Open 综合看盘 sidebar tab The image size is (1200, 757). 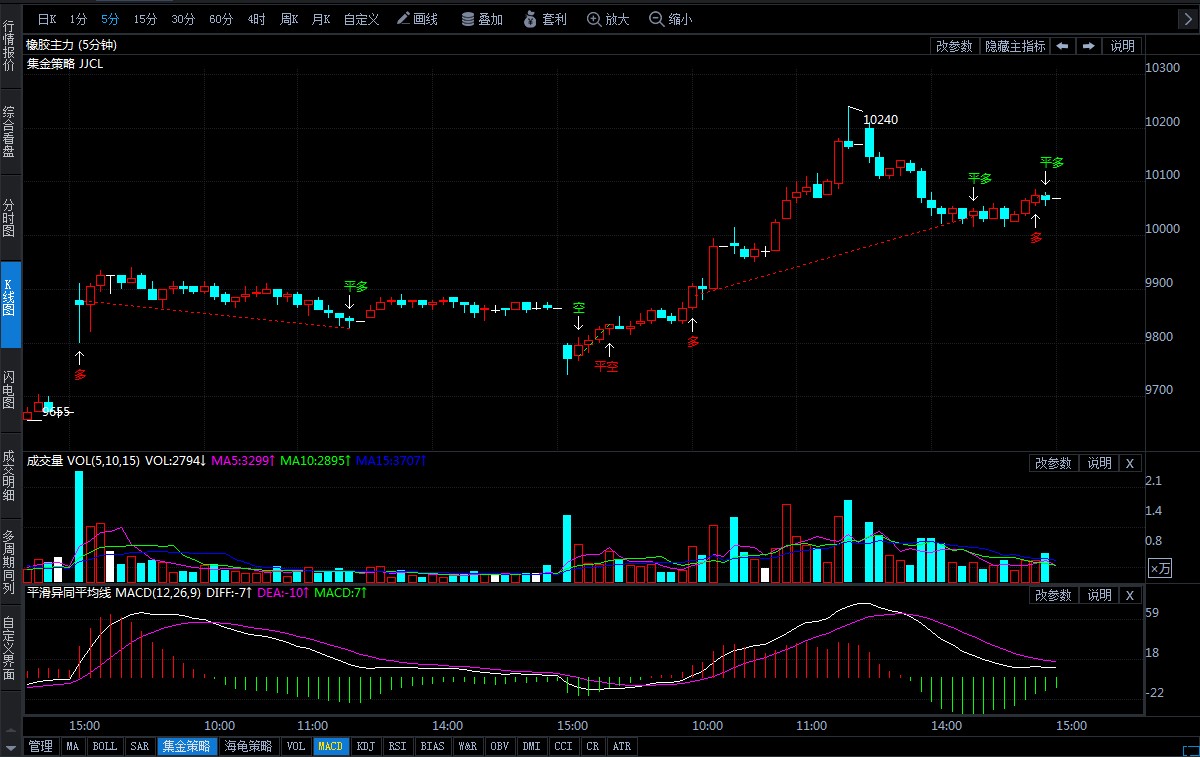[x=10, y=131]
